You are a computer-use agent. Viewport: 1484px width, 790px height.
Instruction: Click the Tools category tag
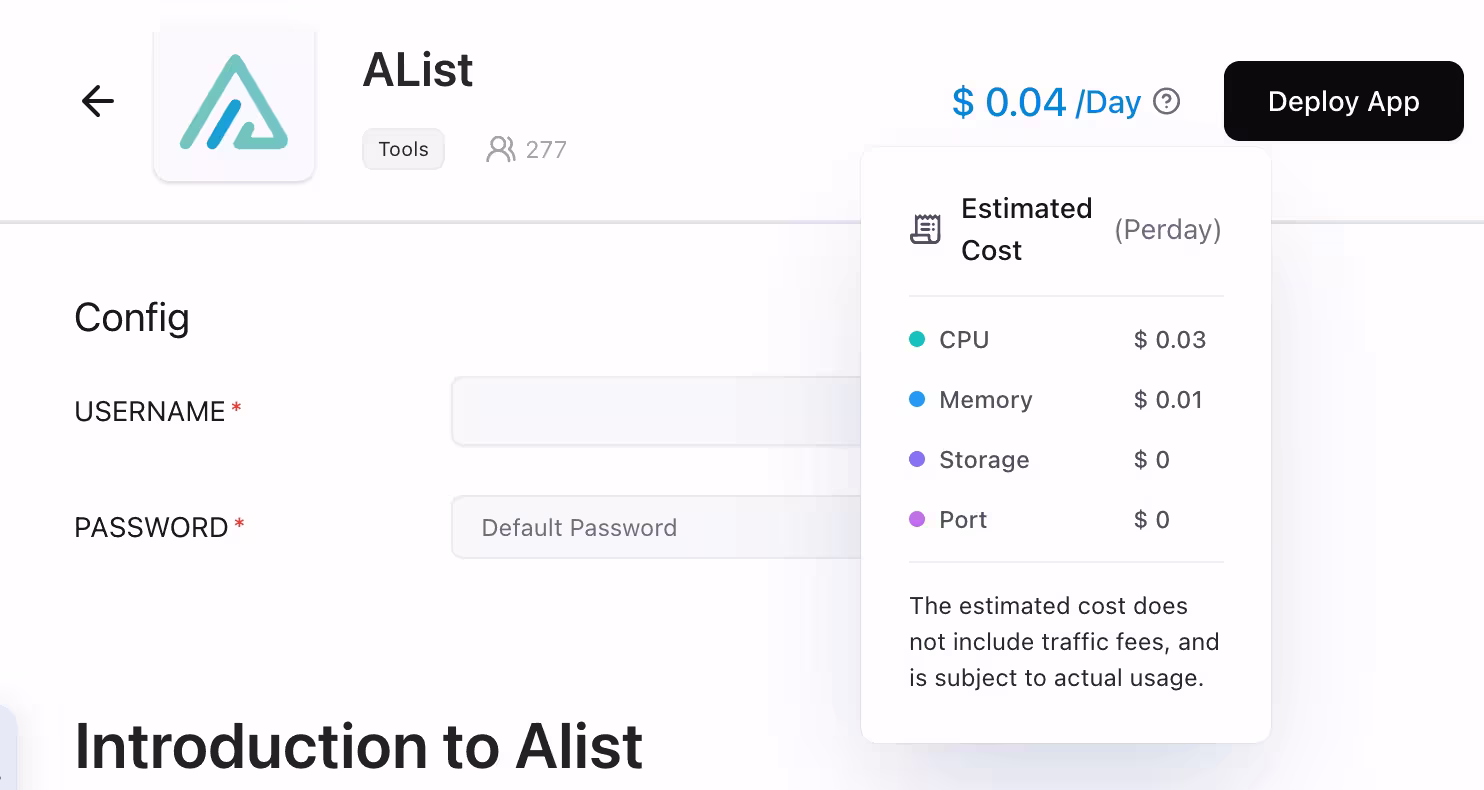click(x=403, y=150)
